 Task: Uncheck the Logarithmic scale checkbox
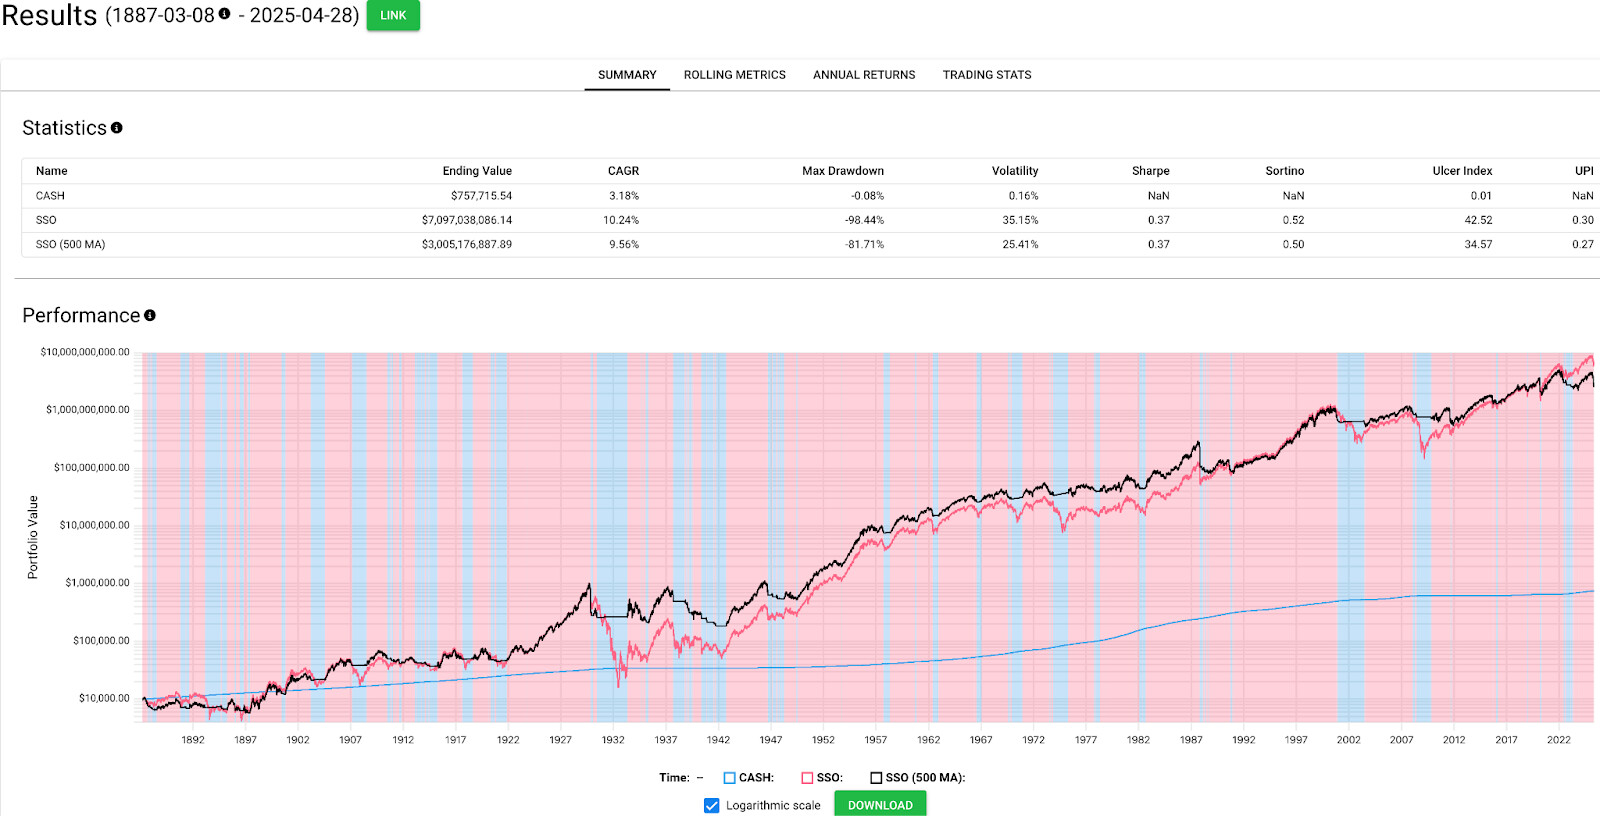pos(712,806)
